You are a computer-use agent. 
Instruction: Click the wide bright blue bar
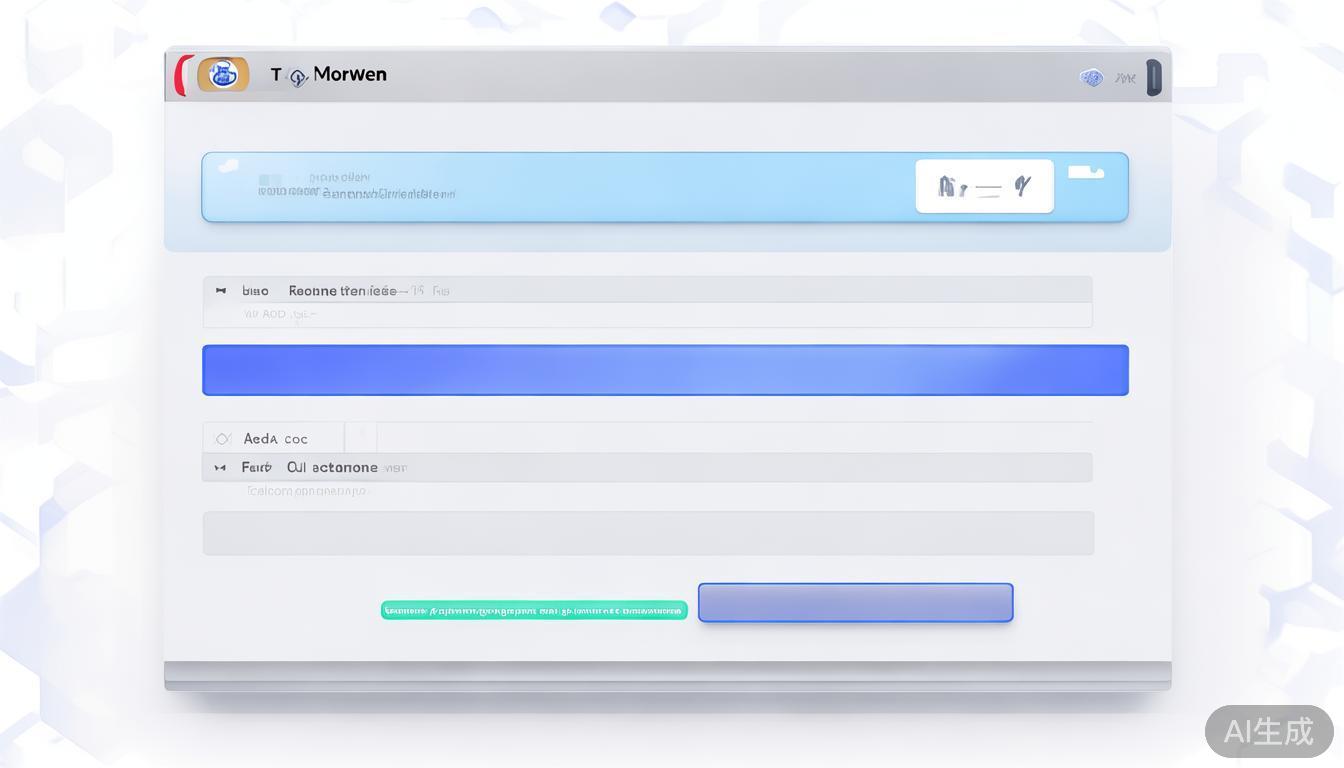pyautogui.click(x=665, y=370)
